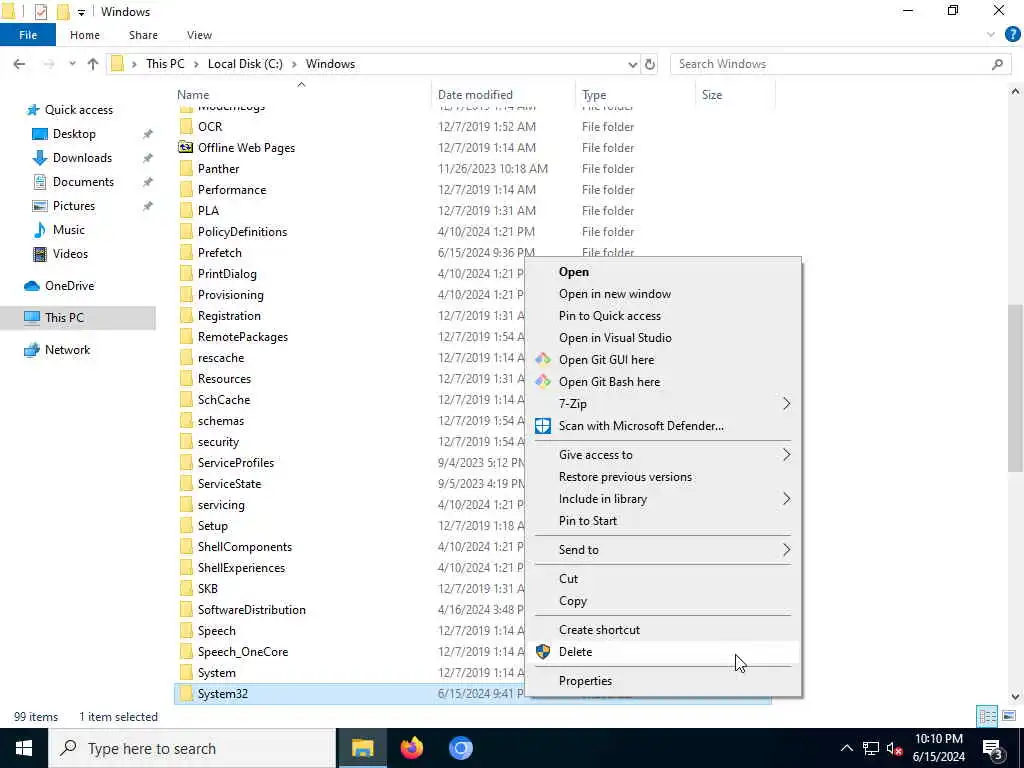Choose Copy from context menu

point(665,601)
